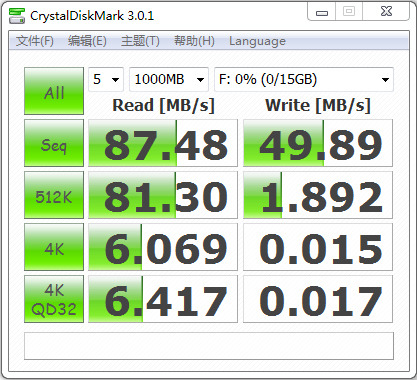417x380 pixels.
Task: Start the 4K QD32 test
Action: point(54,299)
